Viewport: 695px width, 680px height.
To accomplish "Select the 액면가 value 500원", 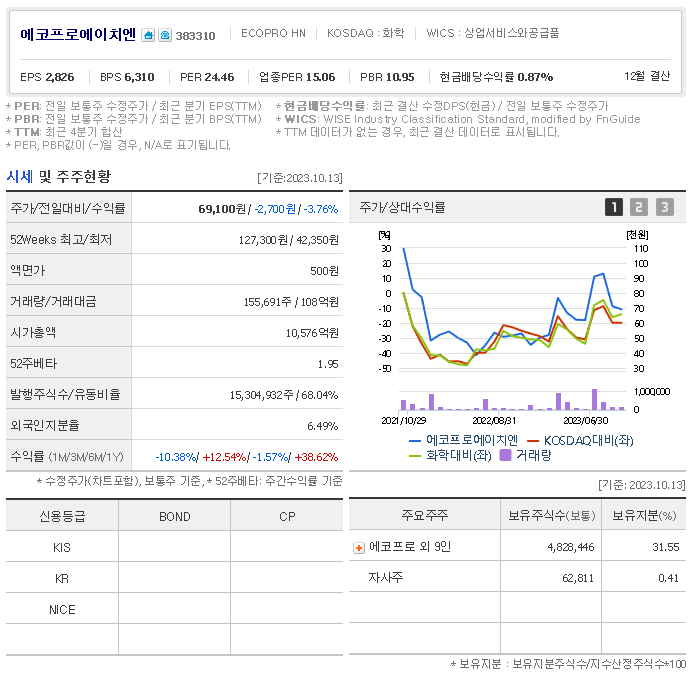I will (x=324, y=271).
